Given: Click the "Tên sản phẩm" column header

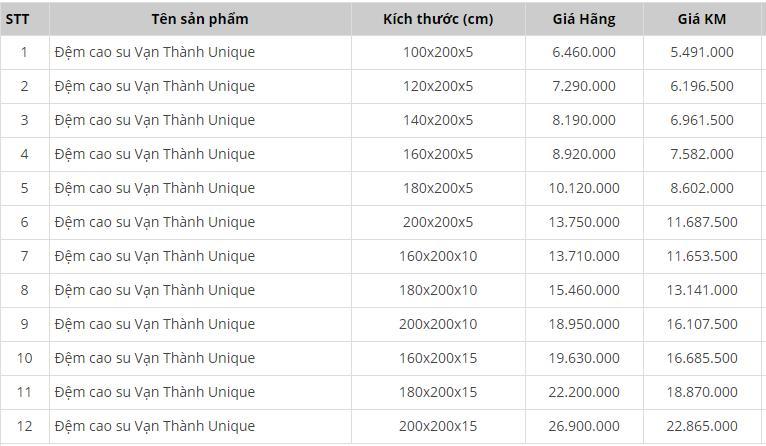Looking at the screenshot, I should (200, 19).
